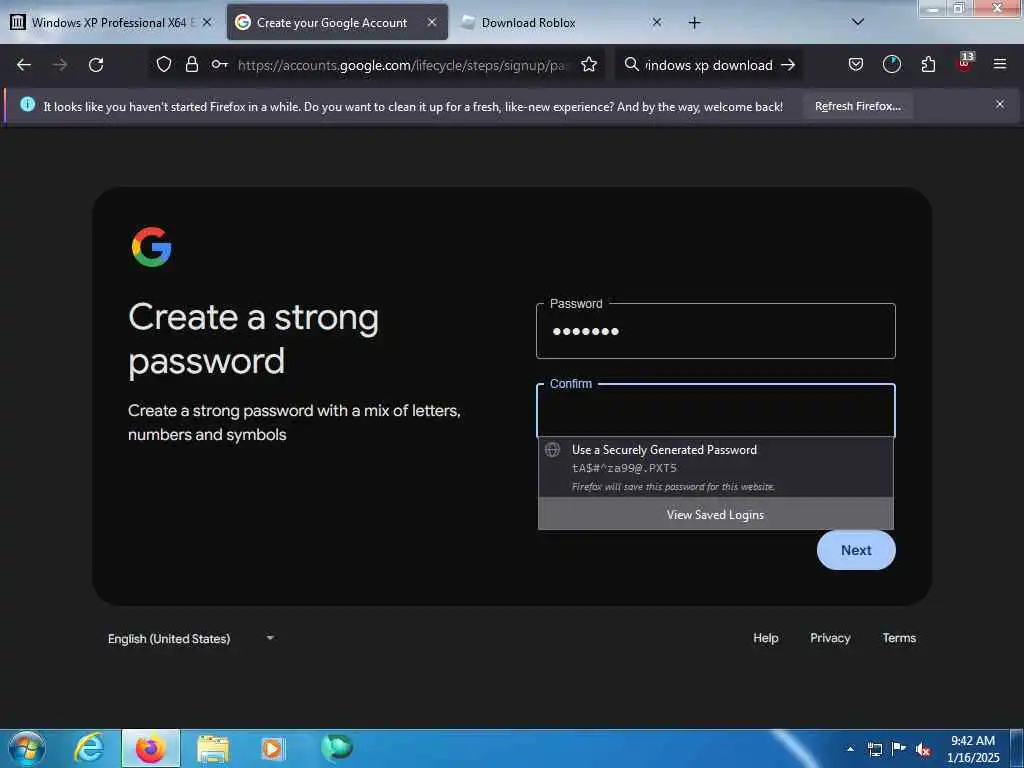Click the URL address bar
This screenshot has width=1024, height=768.
click(x=405, y=65)
